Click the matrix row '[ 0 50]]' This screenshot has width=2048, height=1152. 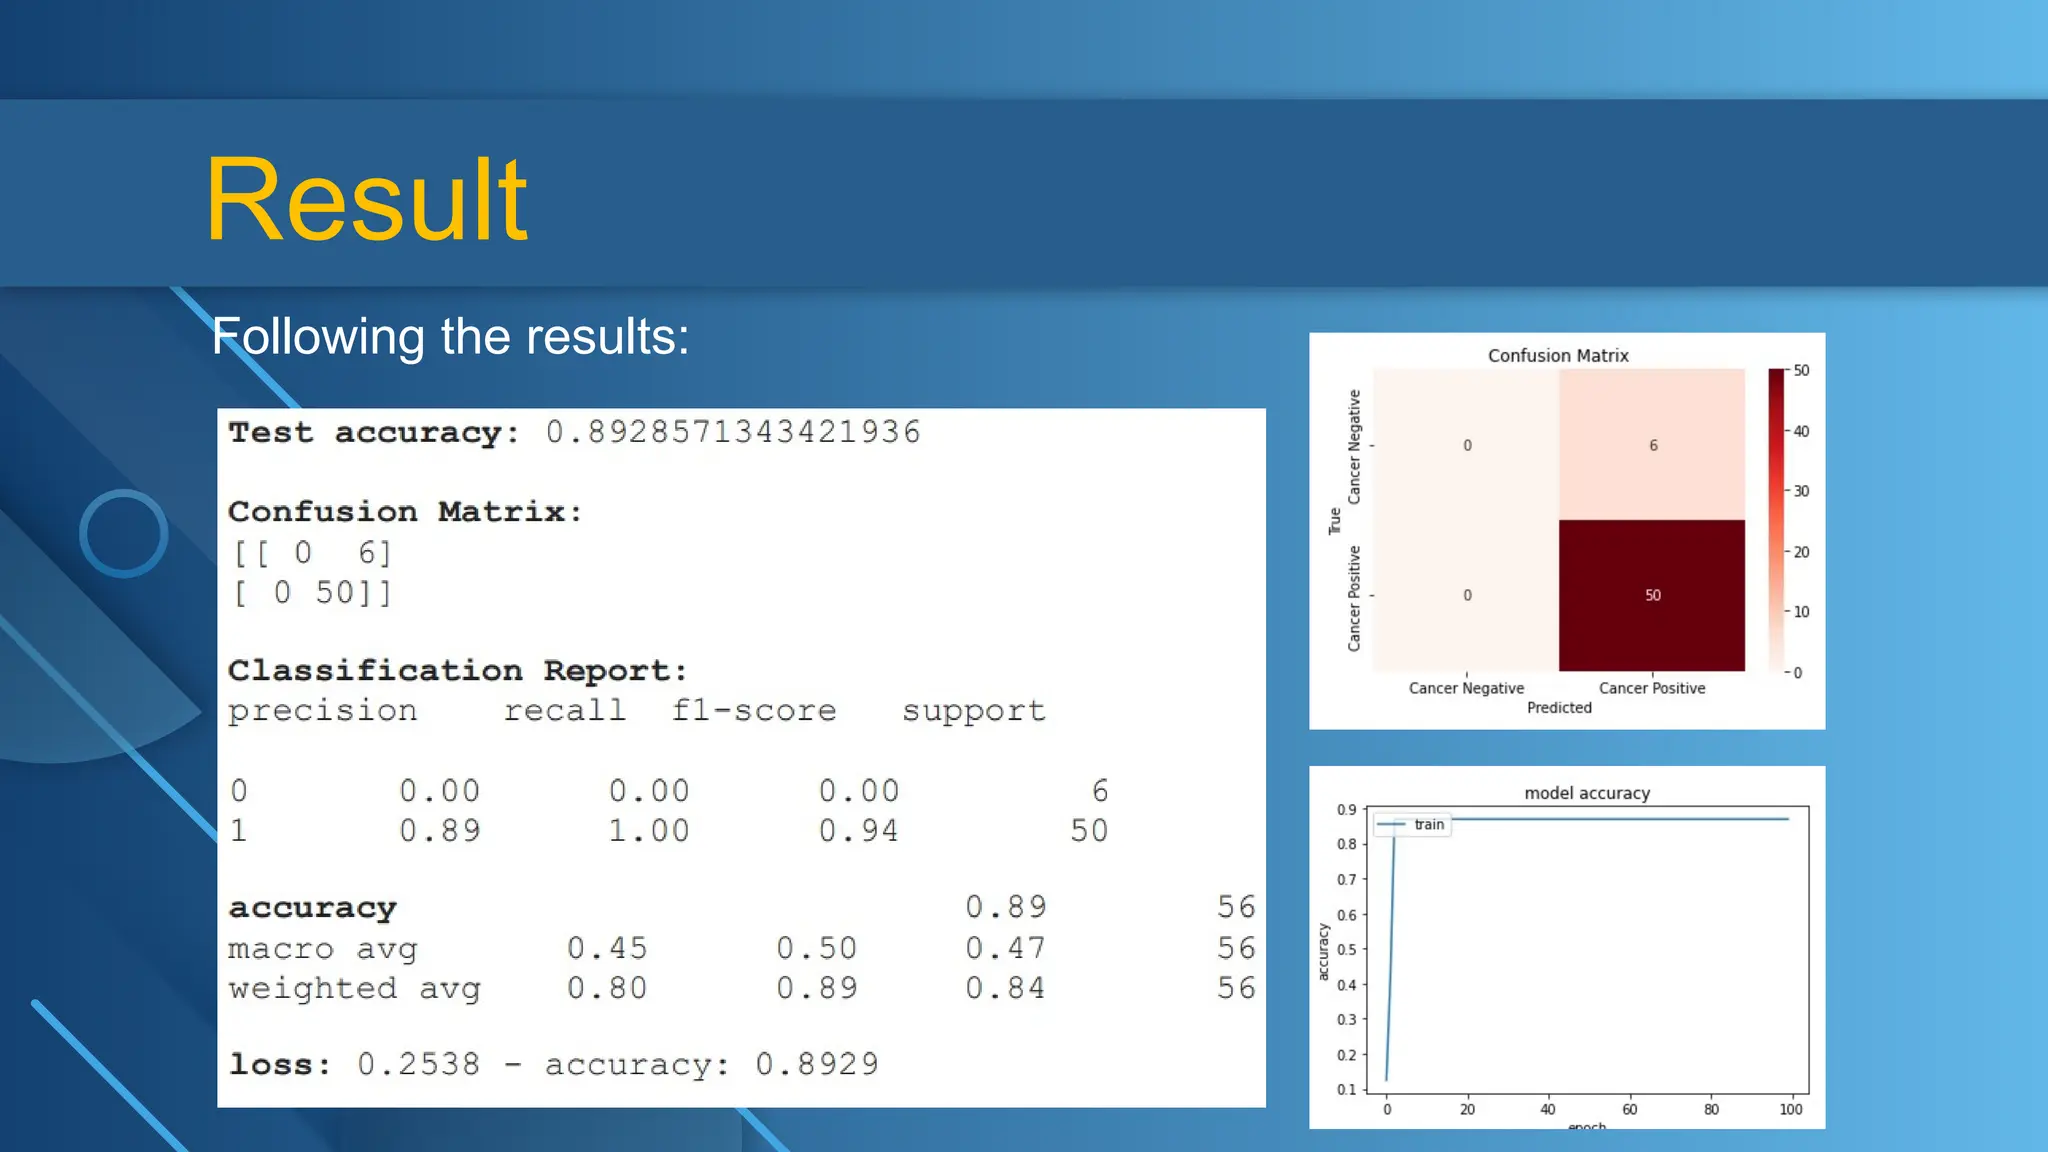coord(312,593)
